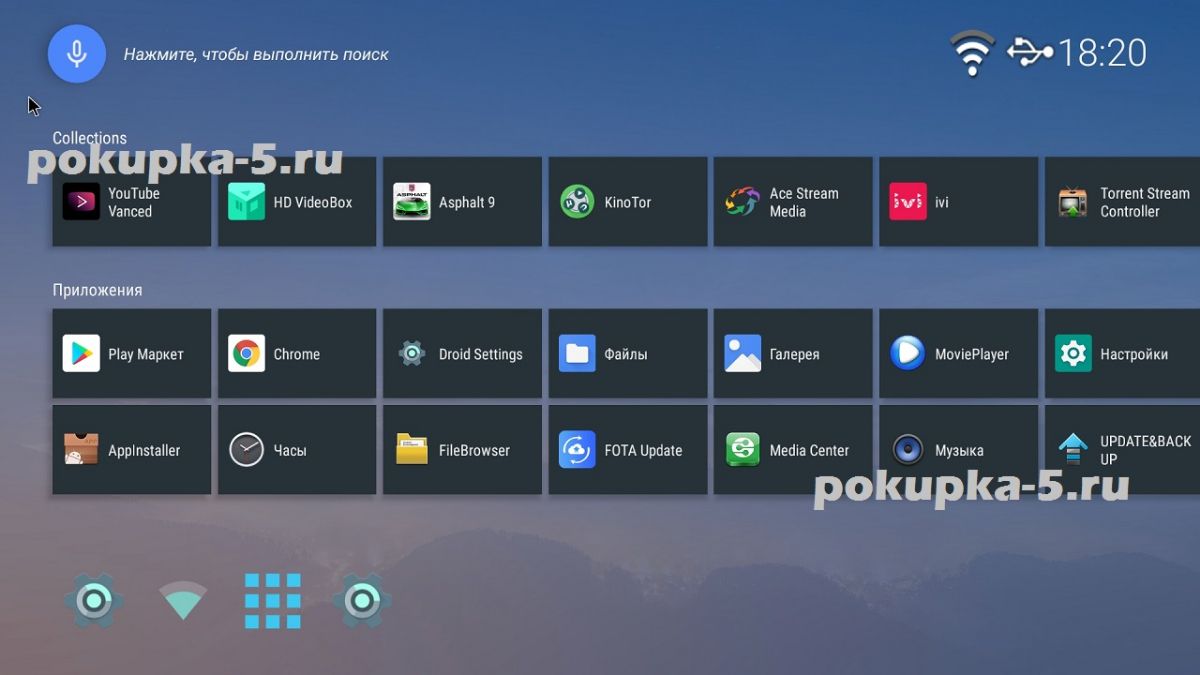Open Torrent Stream Controller
This screenshot has width=1200, height=675.
[x=1122, y=202]
